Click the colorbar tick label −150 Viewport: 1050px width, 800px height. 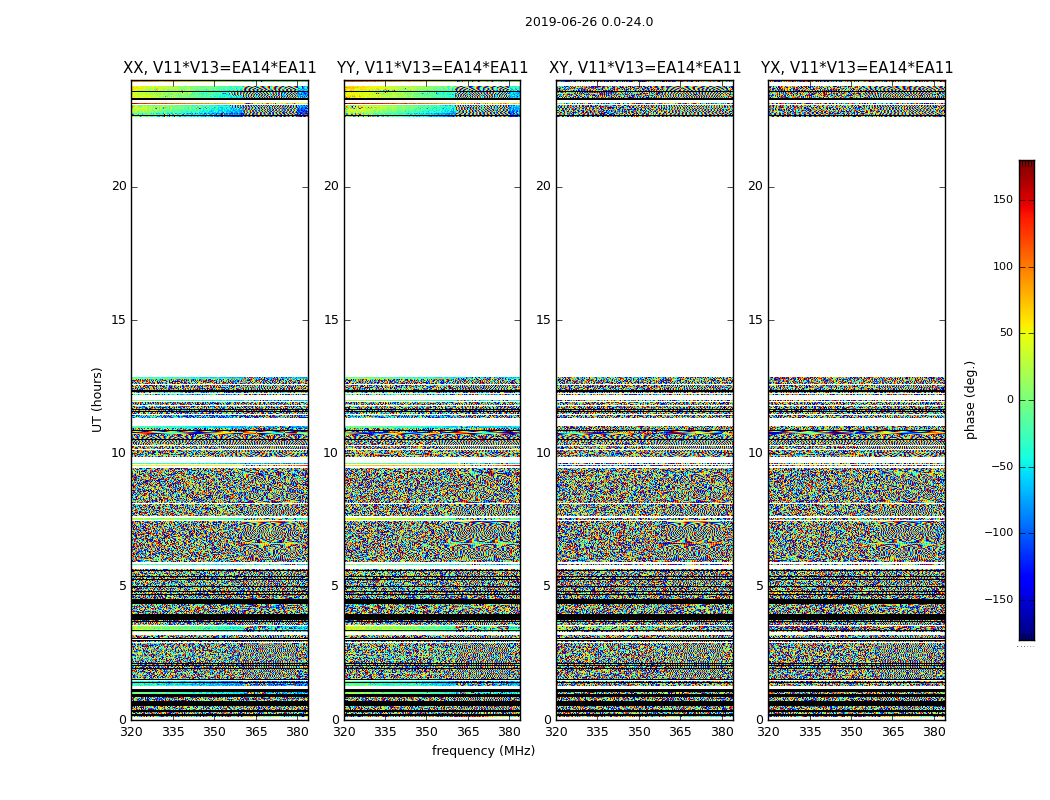(998, 599)
